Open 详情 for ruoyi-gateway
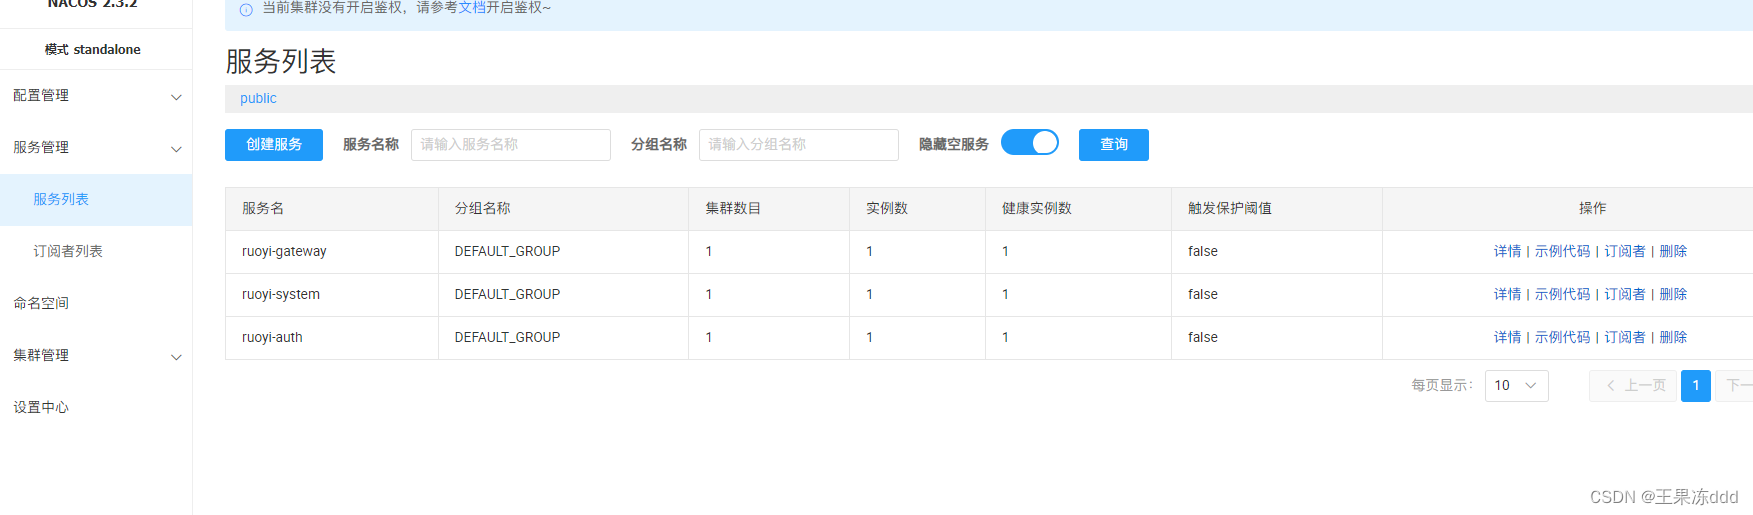Viewport: 1753px width, 515px height. (x=1507, y=252)
